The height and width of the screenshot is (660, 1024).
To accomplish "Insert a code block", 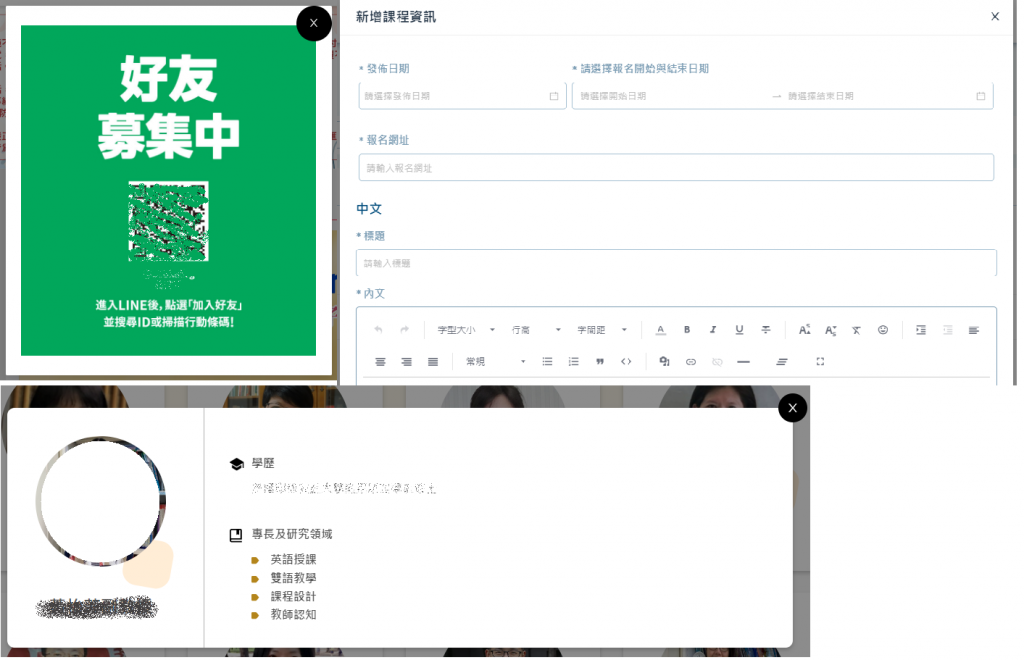I will pos(626,362).
